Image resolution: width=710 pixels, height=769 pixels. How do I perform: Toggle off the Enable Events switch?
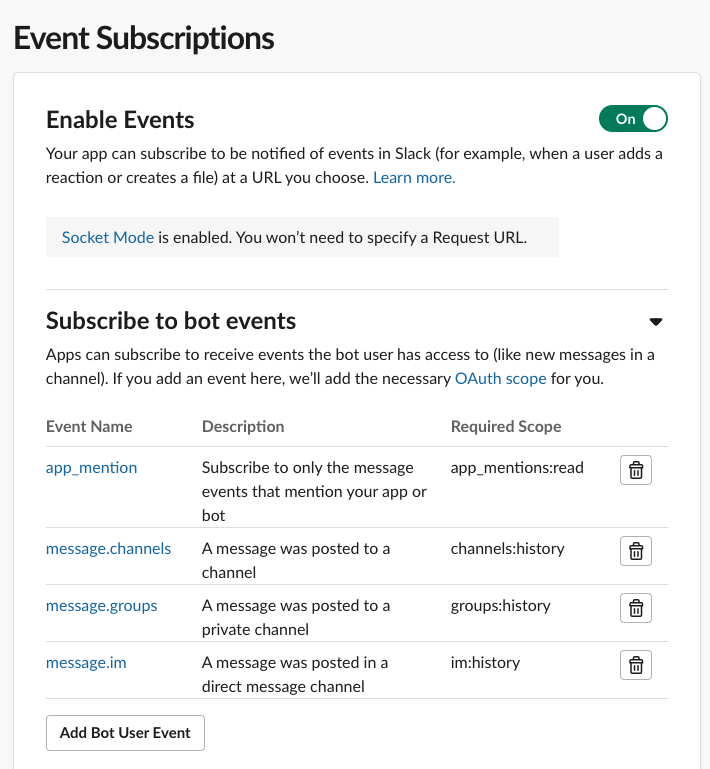(633, 119)
